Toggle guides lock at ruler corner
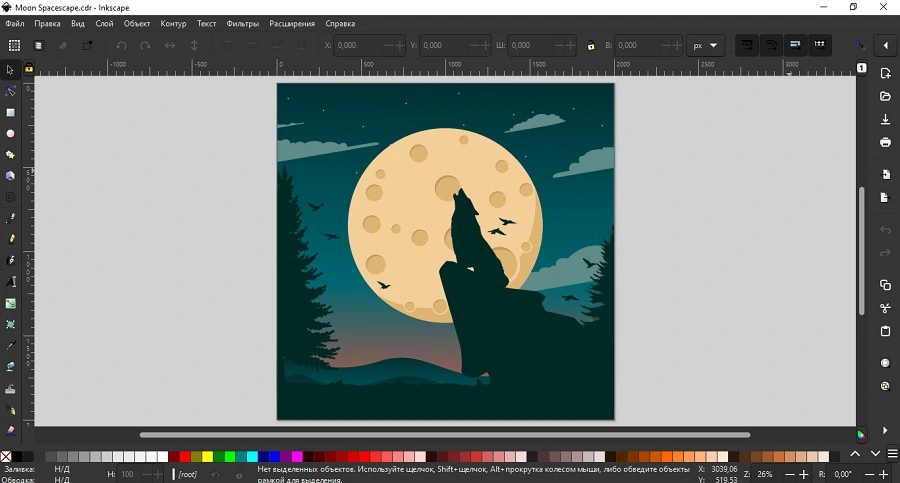This screenshot has height=483, width=900. (x=28, y=69)
